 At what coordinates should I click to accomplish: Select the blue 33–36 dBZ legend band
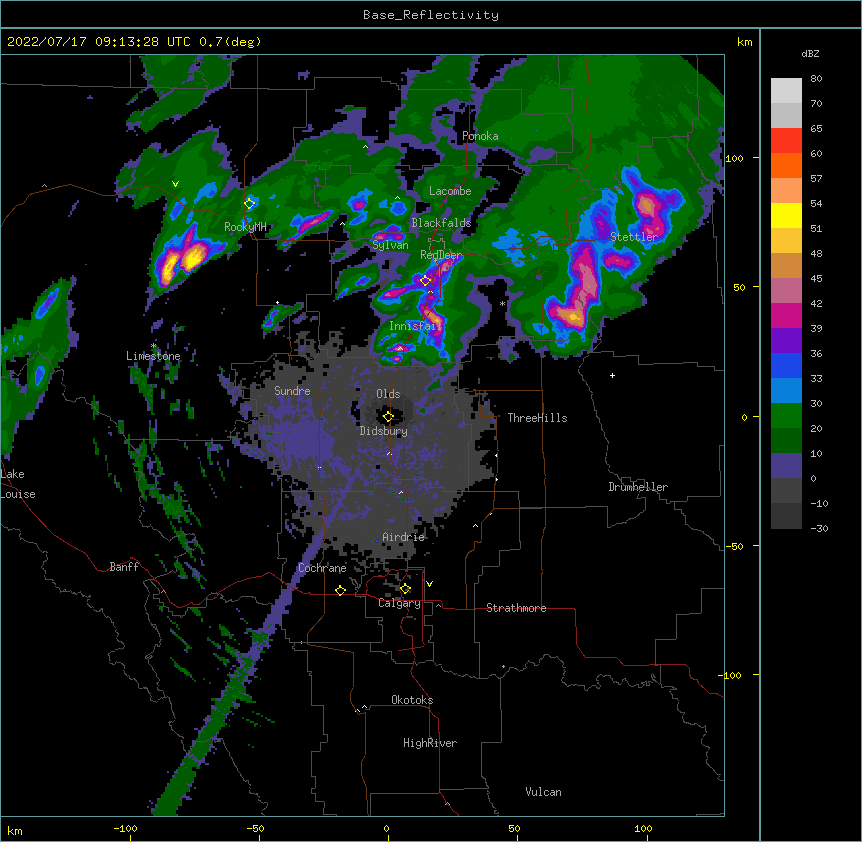(786, 365)
